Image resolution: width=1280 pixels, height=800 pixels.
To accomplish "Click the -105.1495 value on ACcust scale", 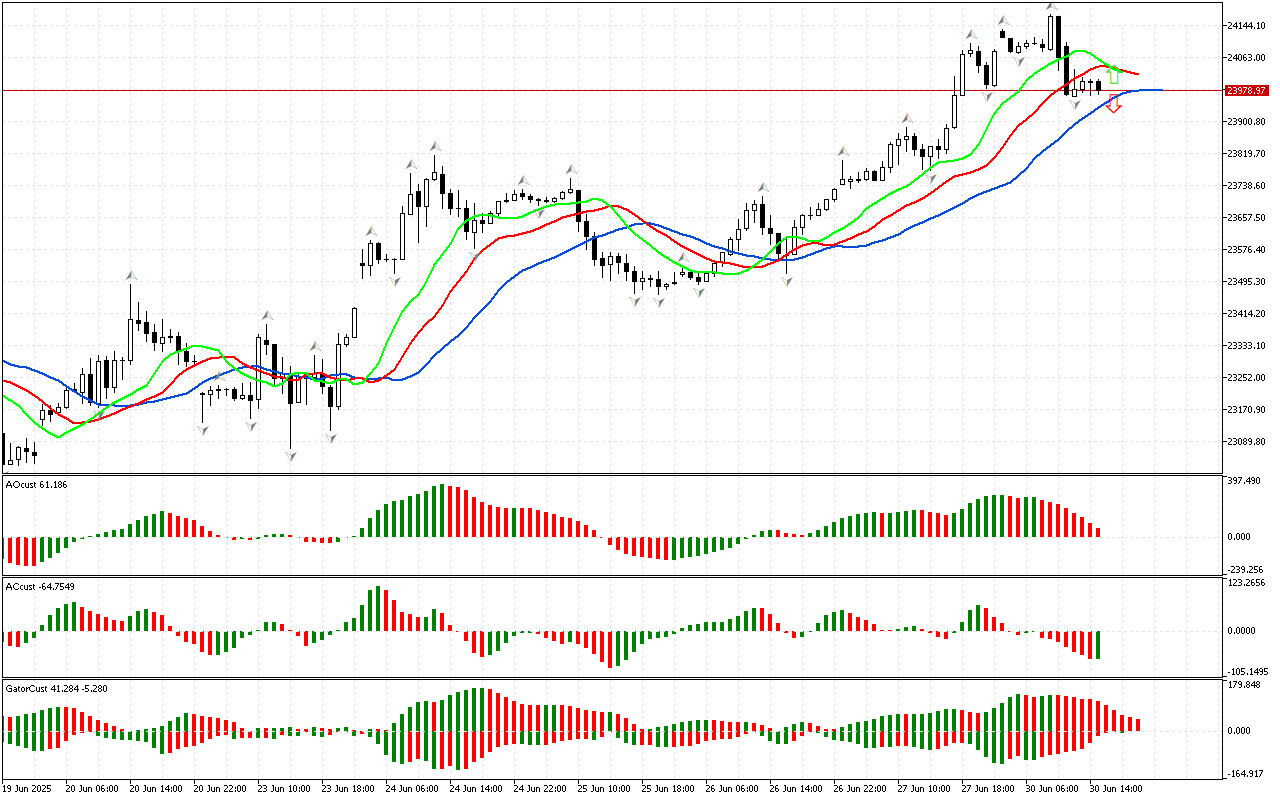I will click(x=1248, y=672).
